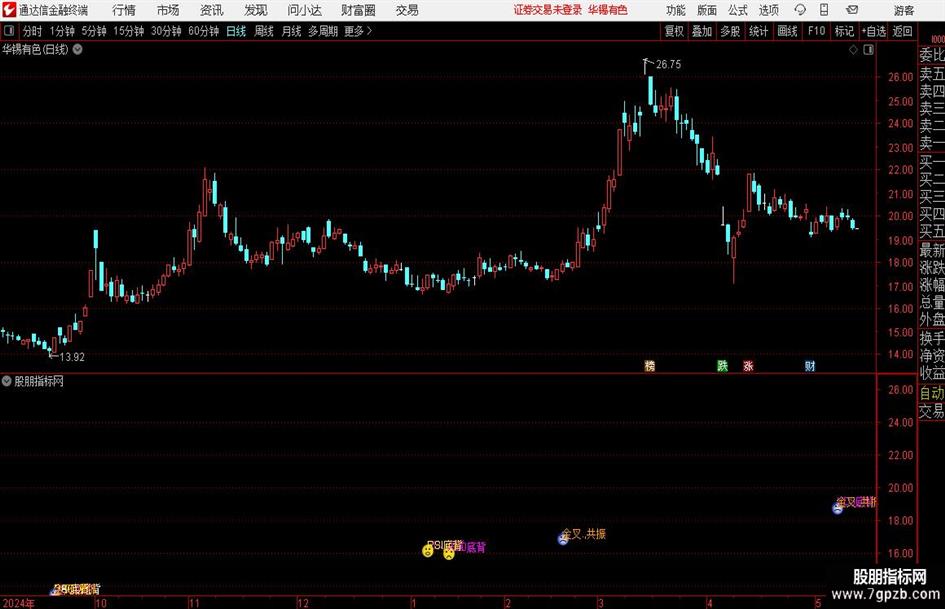Click the 交易 button in right panel

coord(932,411)
